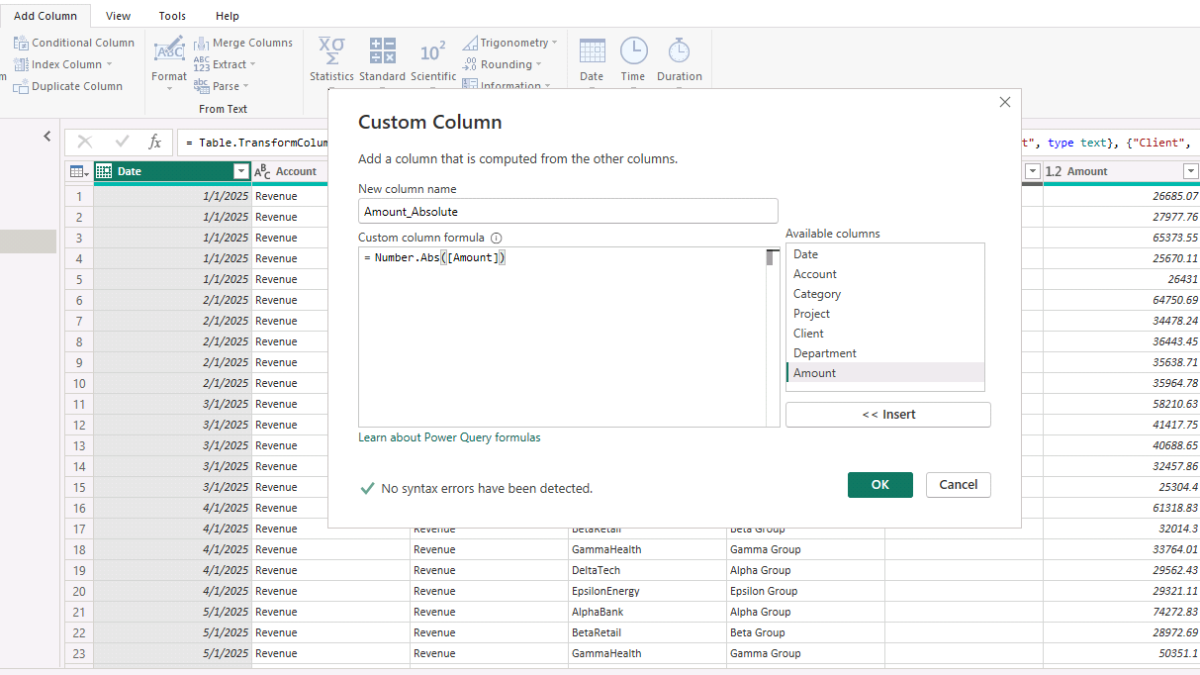Open the Tools ribbon tab
Viewport: 1200px width, 675px height.
(172, 16)
